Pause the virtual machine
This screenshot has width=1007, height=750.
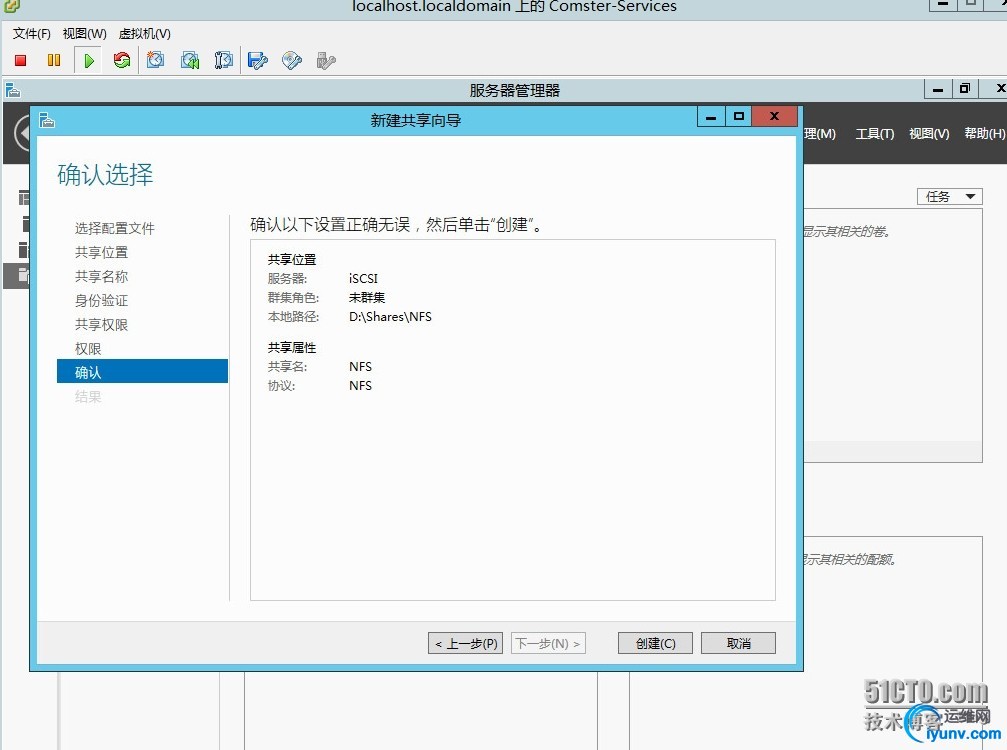(x=54, y=60)
